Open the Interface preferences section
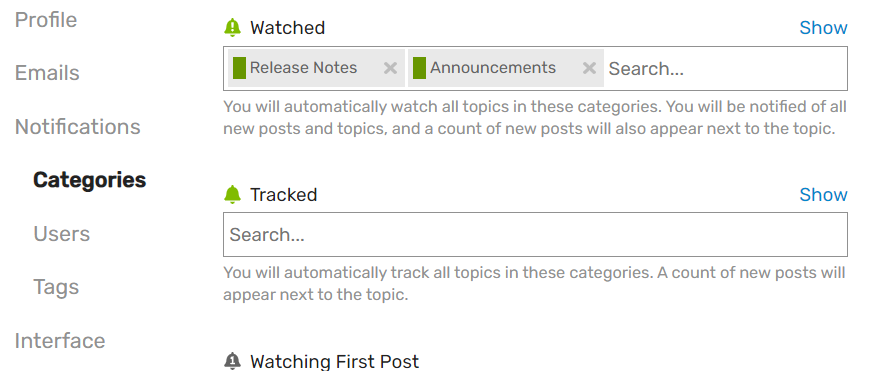The height and width of the screenshot is (371, 893). pyautogui.click(x=60, y=341)
